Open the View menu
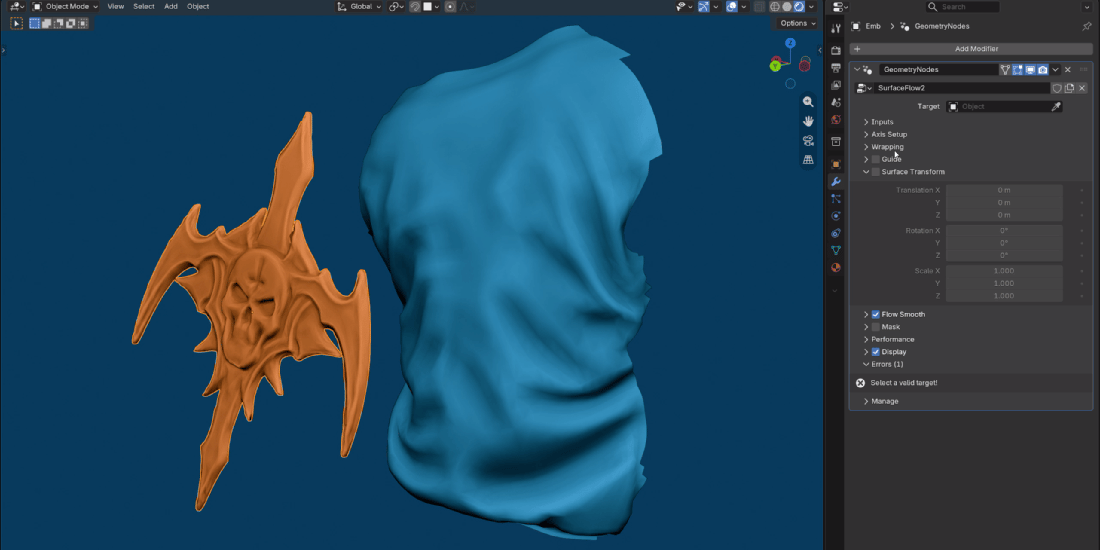The width and height of the screenshot is (1100, 550). tap(116, 6)
